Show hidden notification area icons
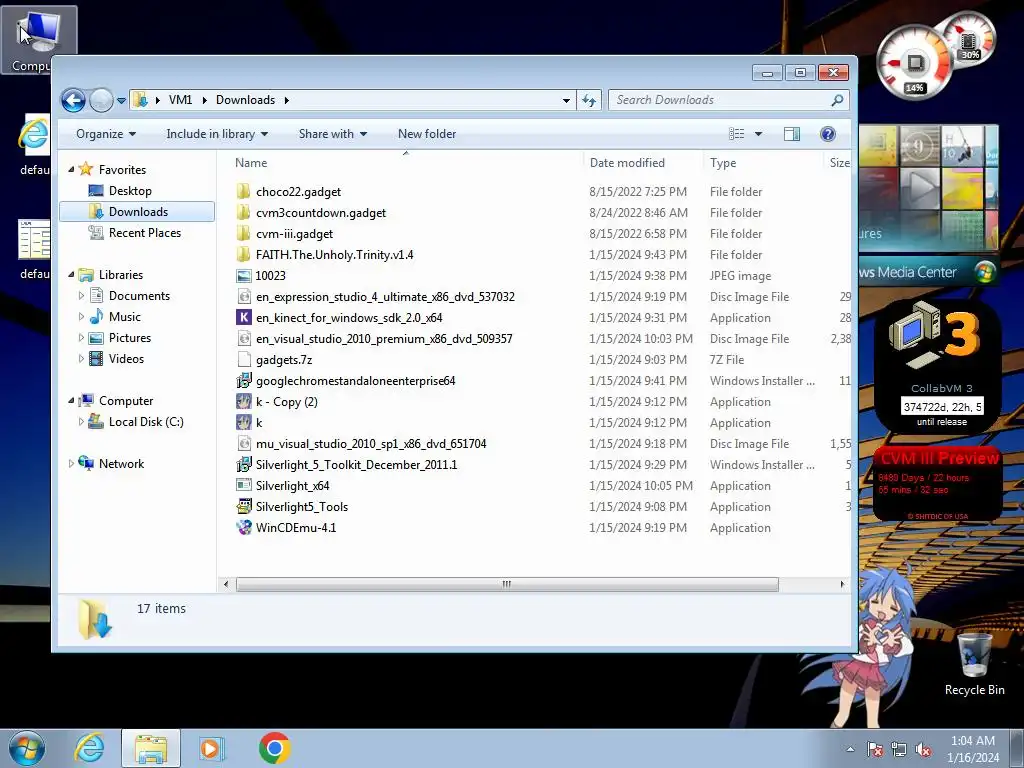 850,749
